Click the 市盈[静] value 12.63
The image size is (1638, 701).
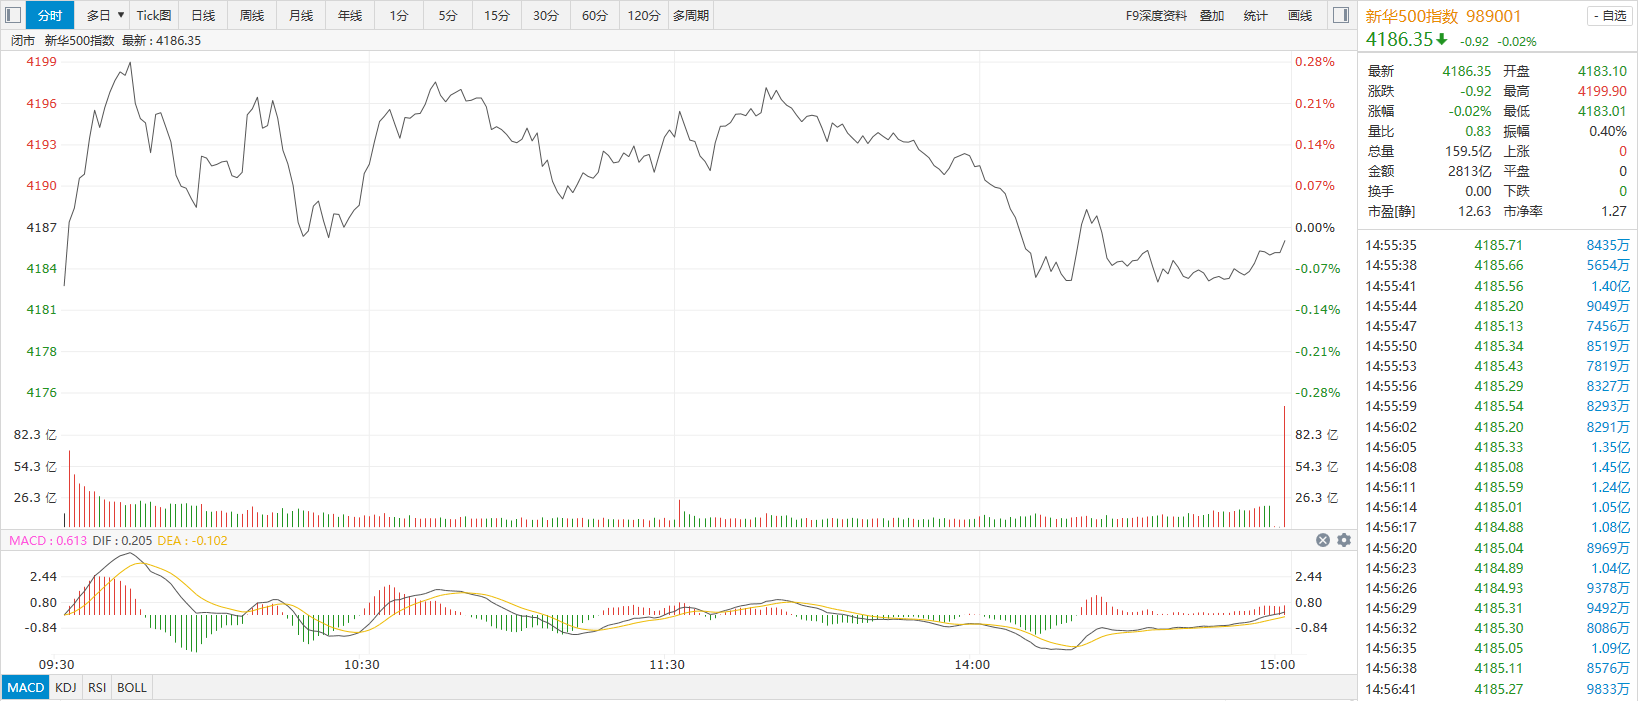(x=1474, y=211)
